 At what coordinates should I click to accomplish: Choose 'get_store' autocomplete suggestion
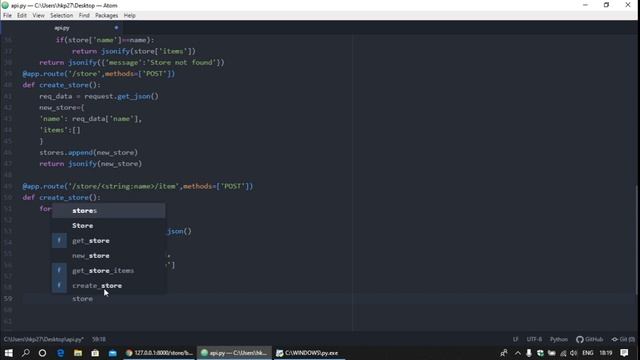(x=108, y=241)
